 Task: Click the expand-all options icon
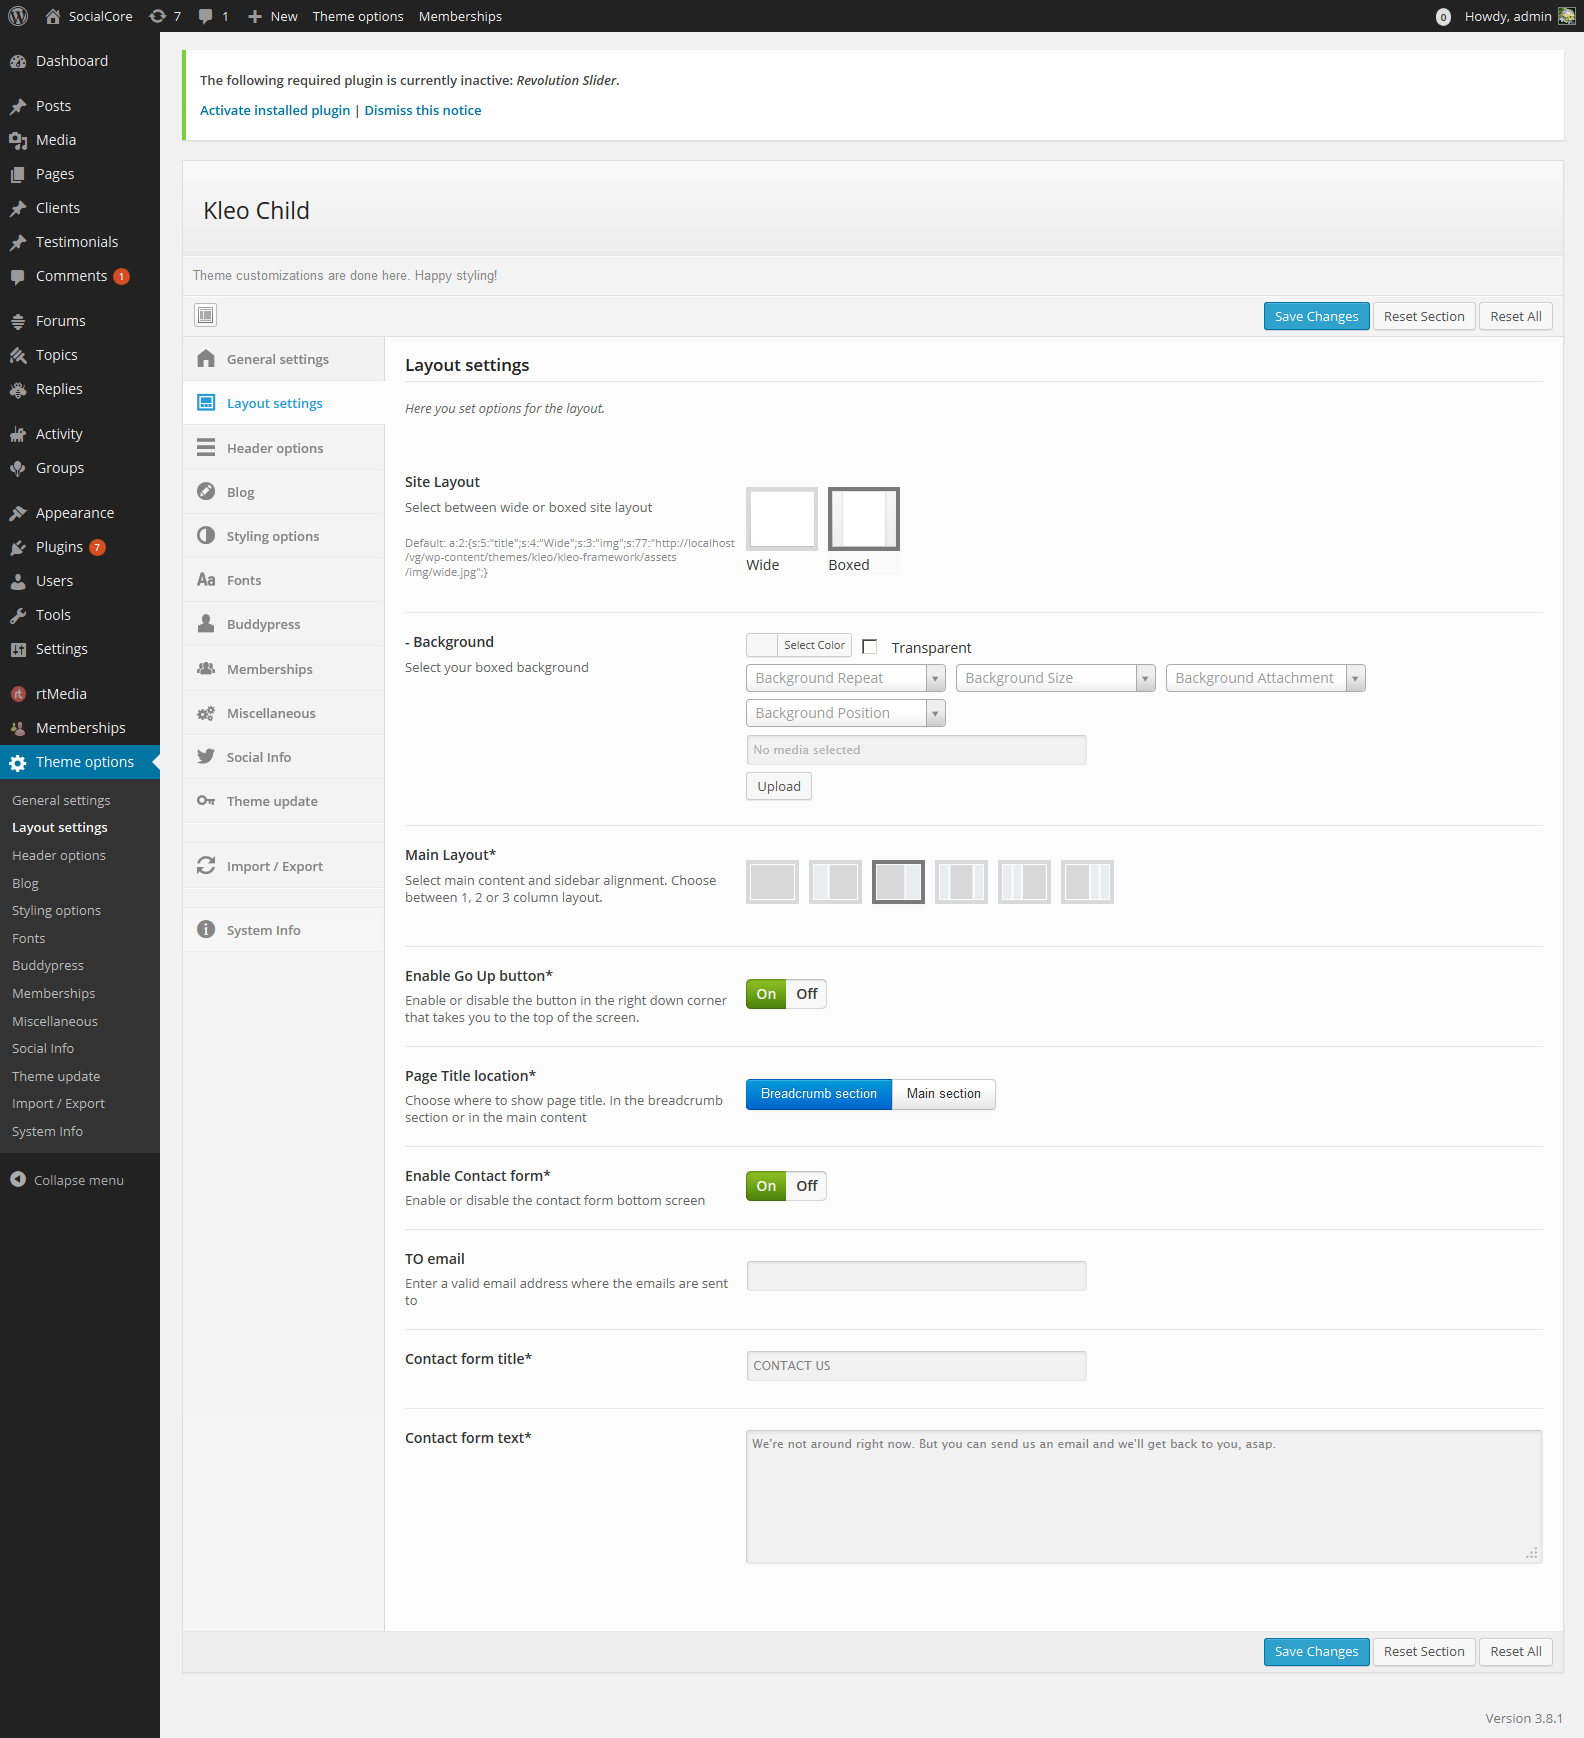pos(205,315)
